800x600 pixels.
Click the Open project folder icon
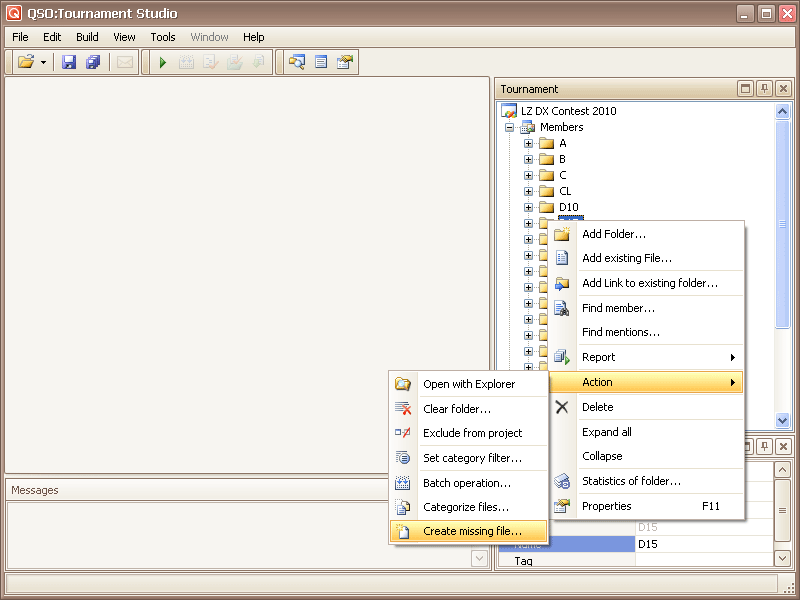pos(26,62)
